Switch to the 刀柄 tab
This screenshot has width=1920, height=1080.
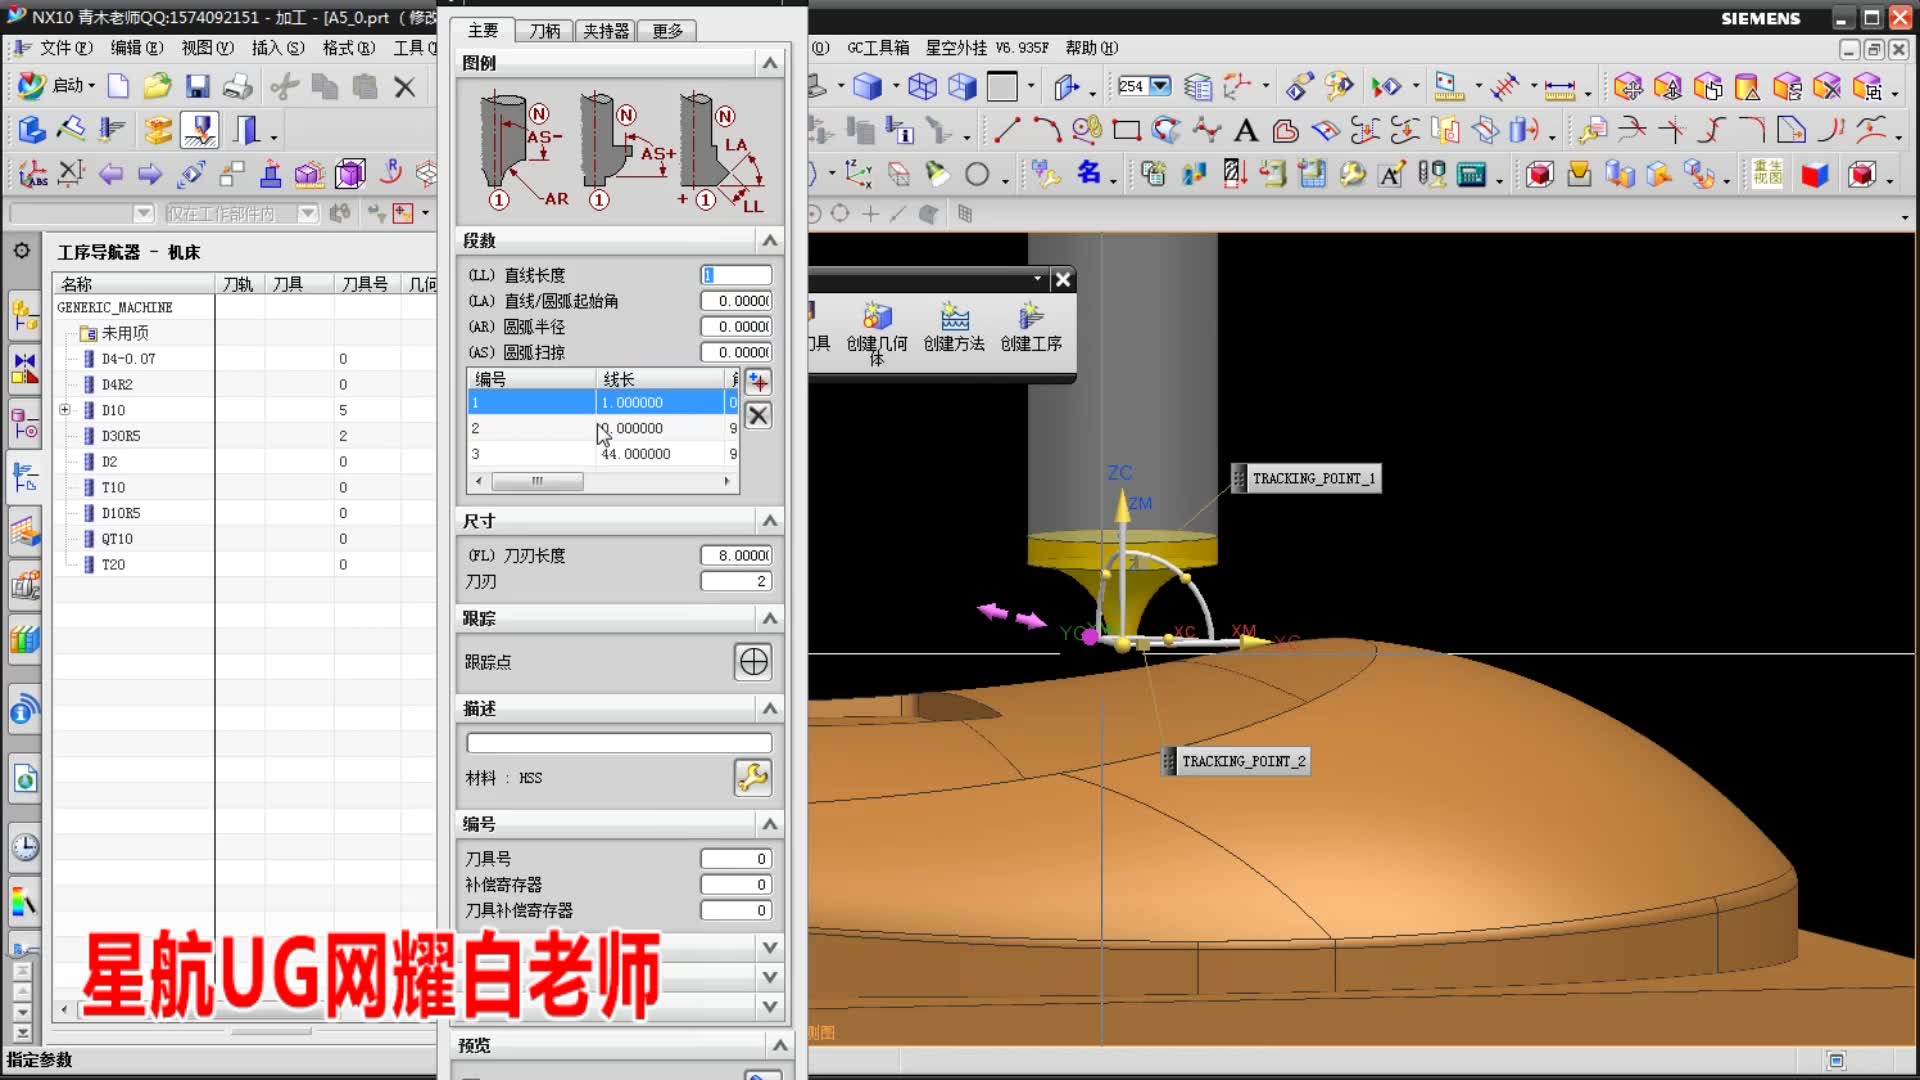pyautogui.click(x=544, y=30)
